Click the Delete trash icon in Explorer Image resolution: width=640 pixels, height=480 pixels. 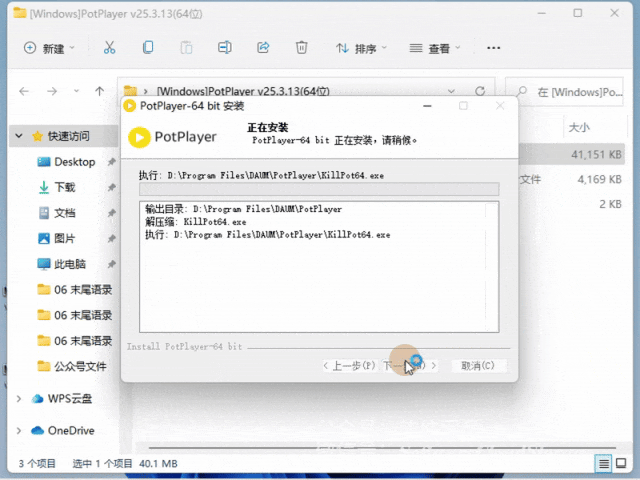point(302,48)
